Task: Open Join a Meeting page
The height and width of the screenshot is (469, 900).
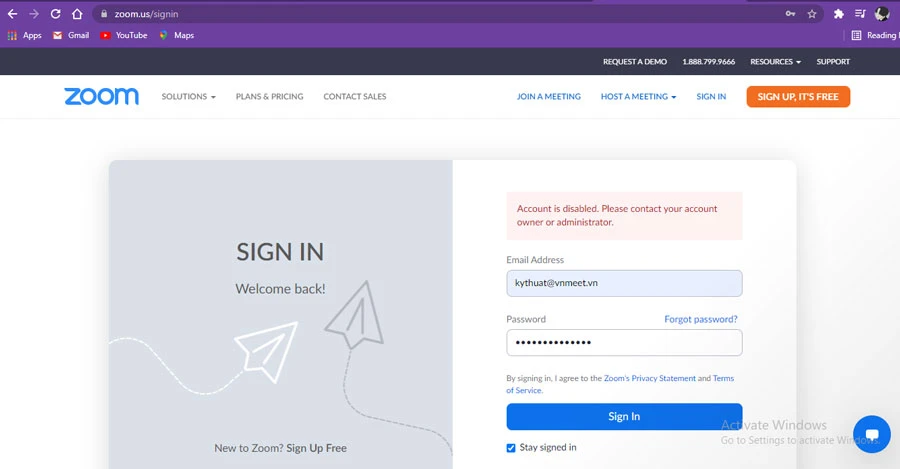Action: pyautogui.click(x=548, y=97)
